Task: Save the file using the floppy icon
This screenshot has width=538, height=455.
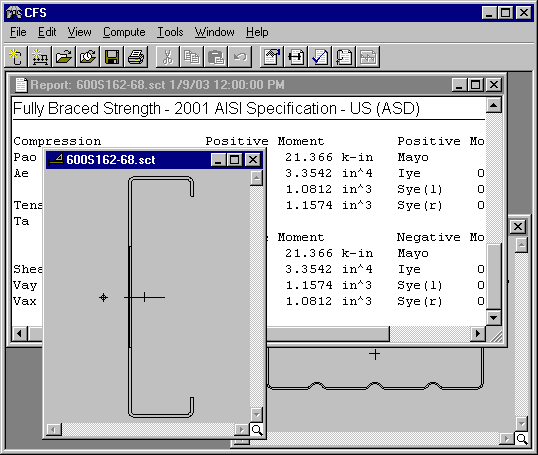Action: coord(112,57)
